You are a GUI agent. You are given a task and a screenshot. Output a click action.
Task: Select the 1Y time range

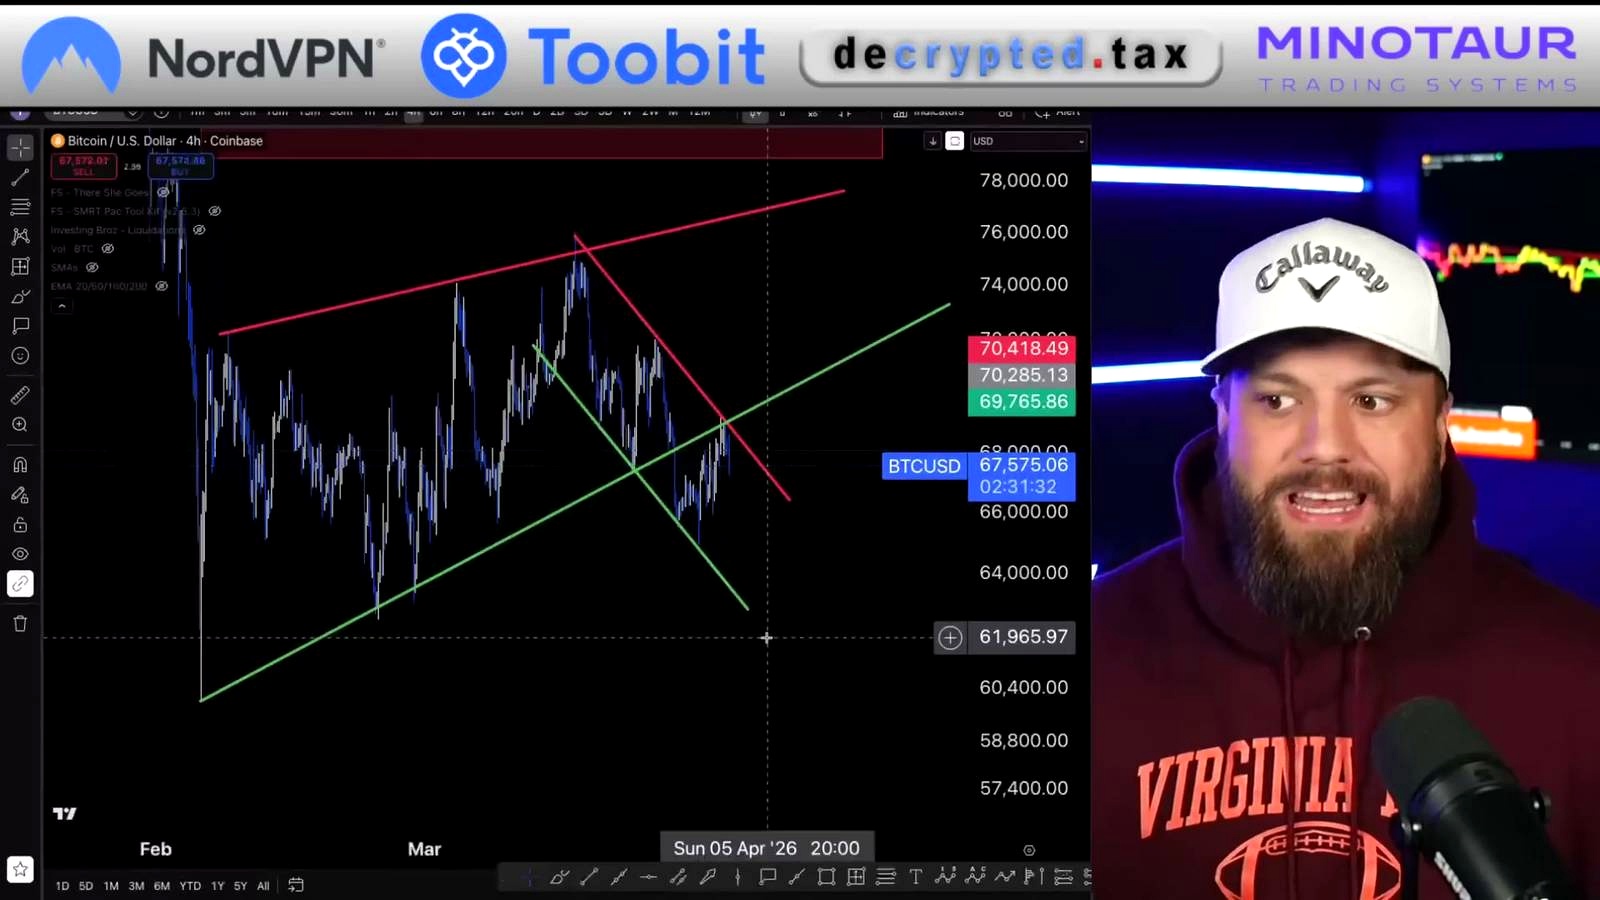coord(218,886)
